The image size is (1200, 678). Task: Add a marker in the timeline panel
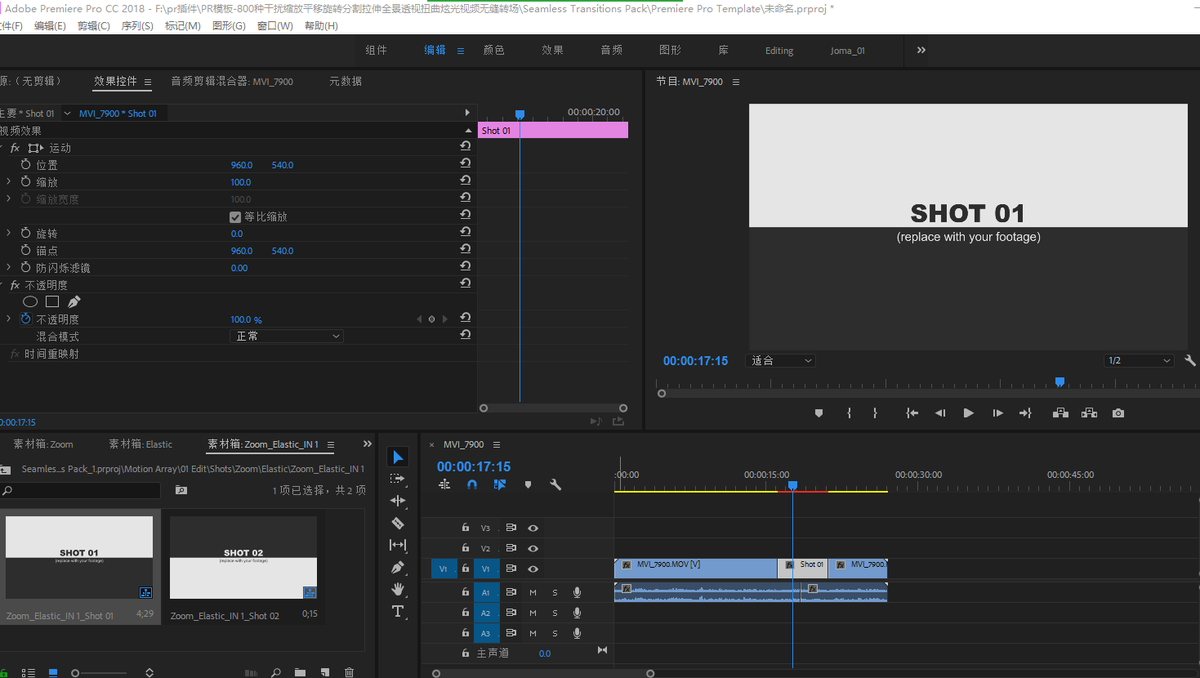[528, 485]
